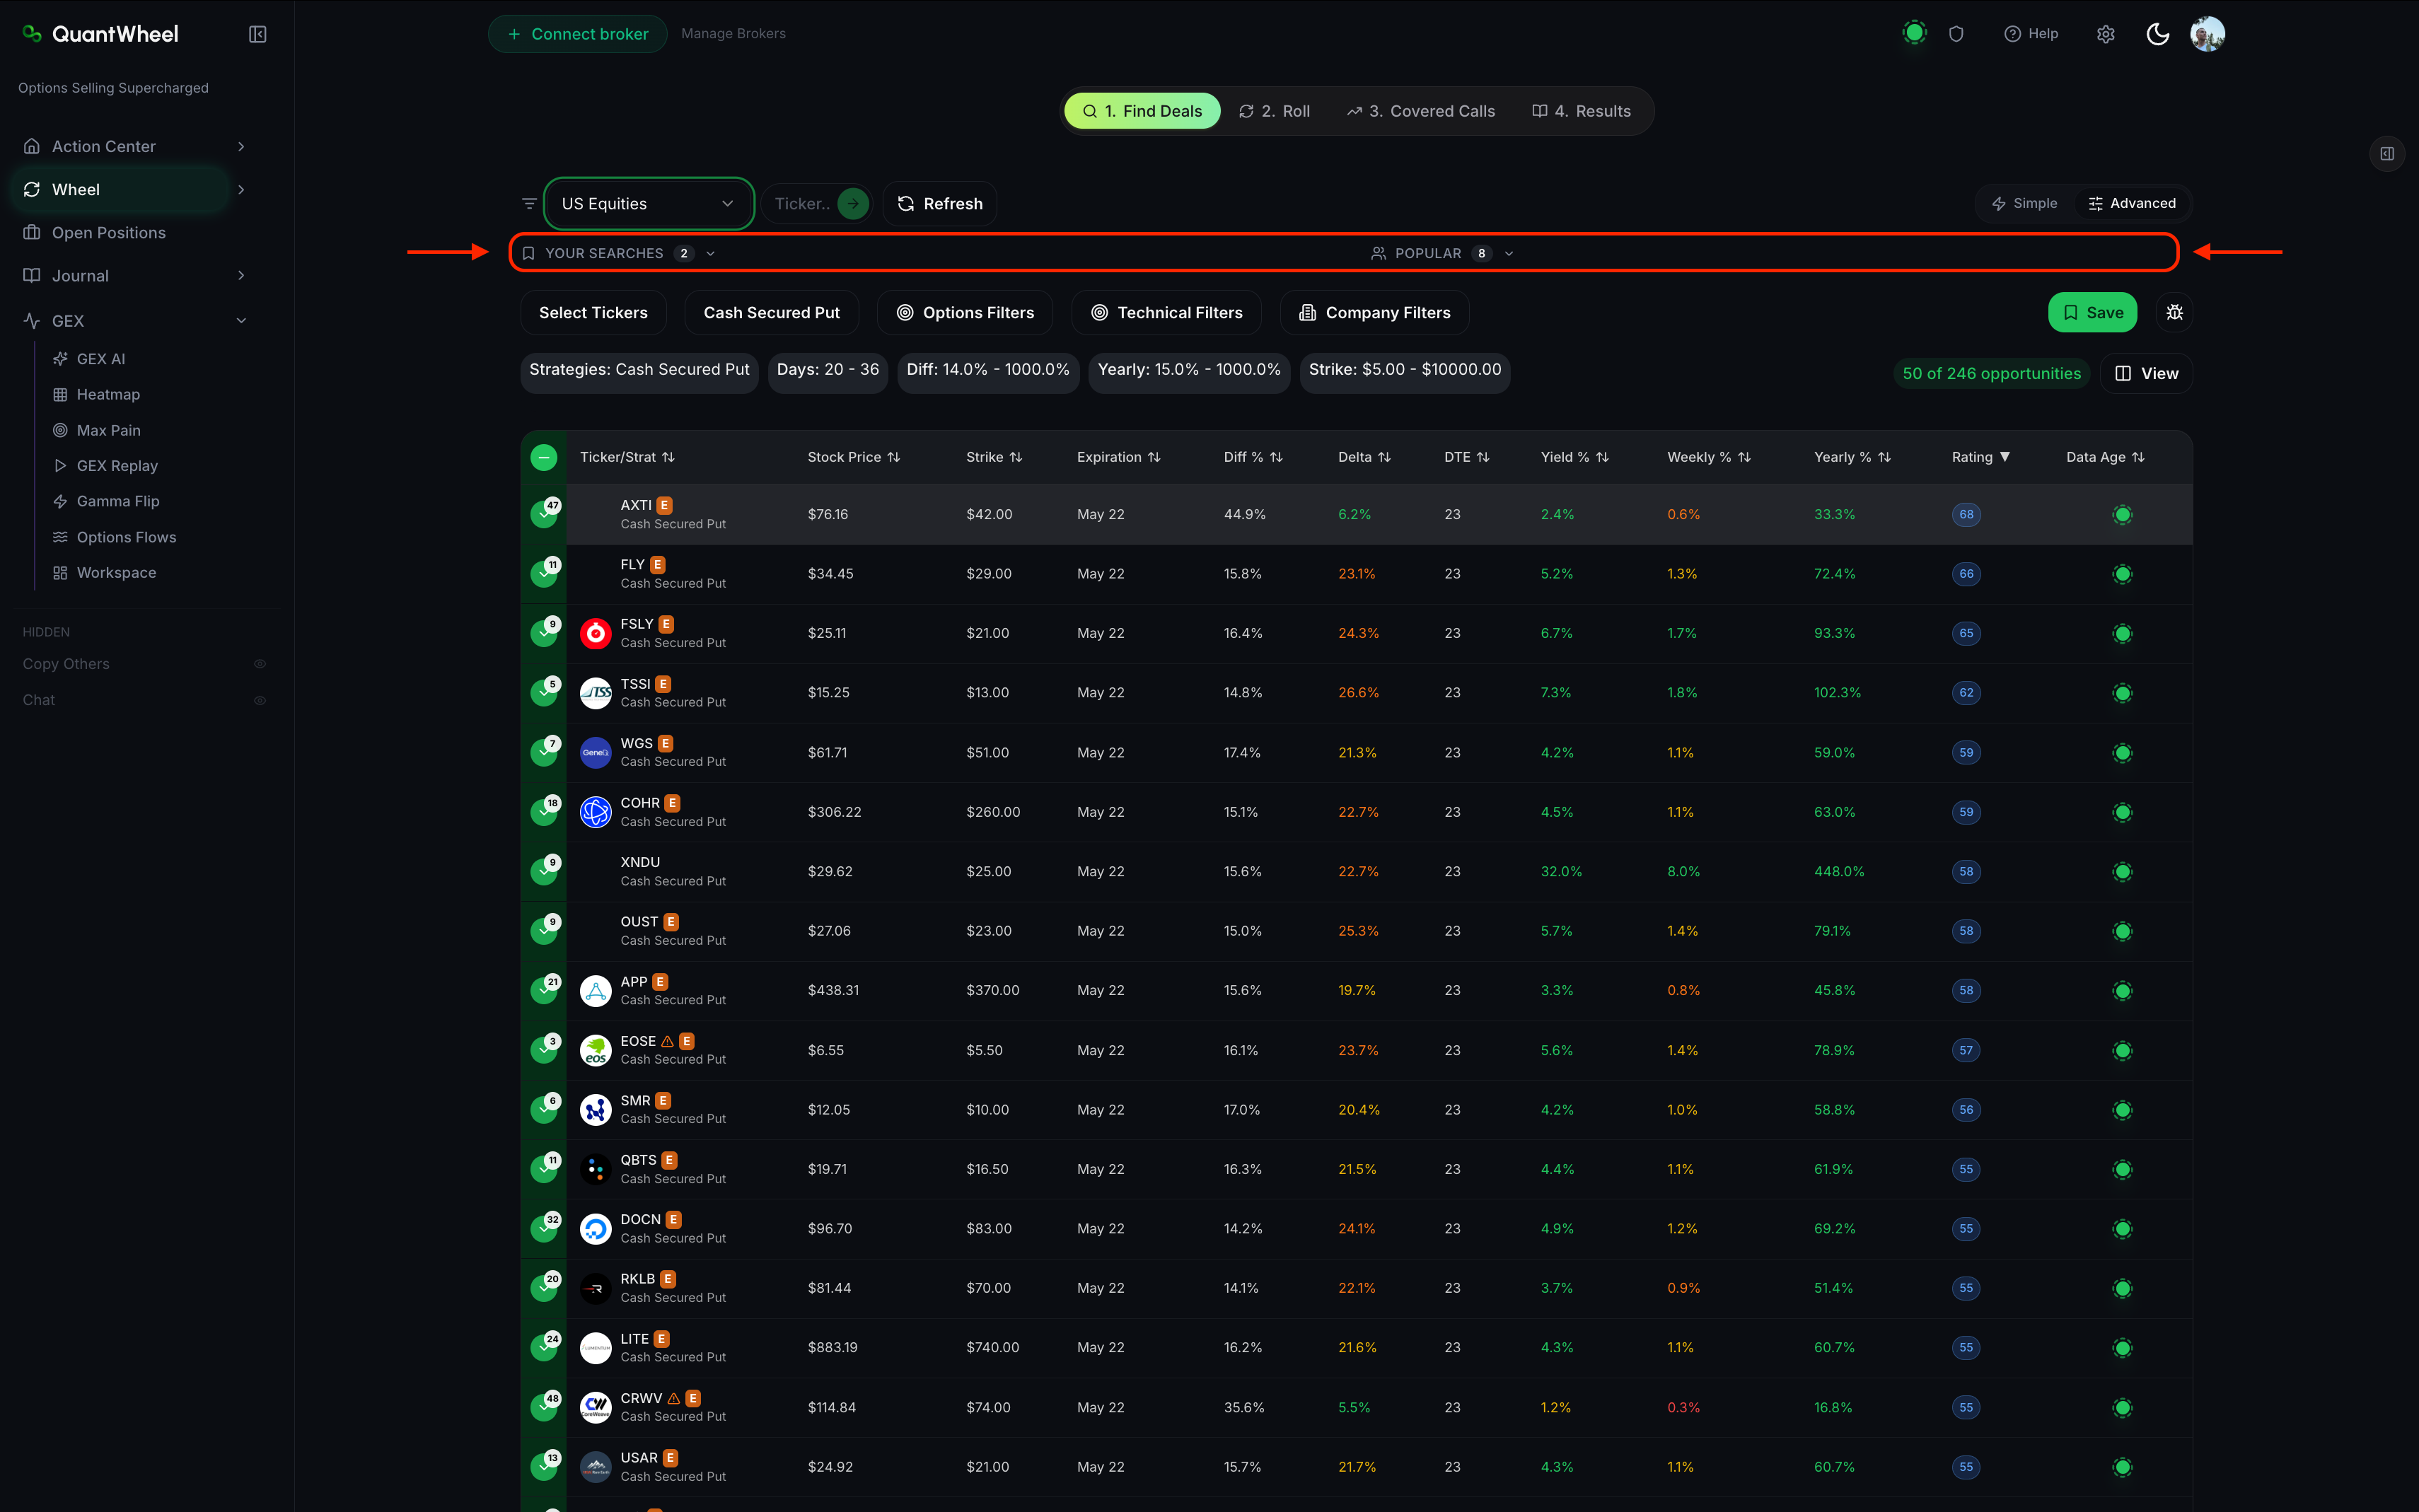
Task: Deselect all rows via header checkbox
Action: coord(543,458)
